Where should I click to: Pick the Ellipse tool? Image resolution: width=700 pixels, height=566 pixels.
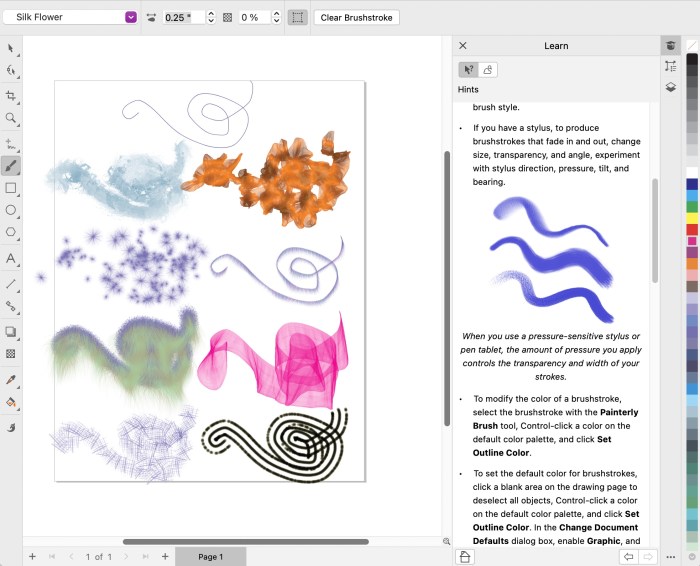coord(11,210)
